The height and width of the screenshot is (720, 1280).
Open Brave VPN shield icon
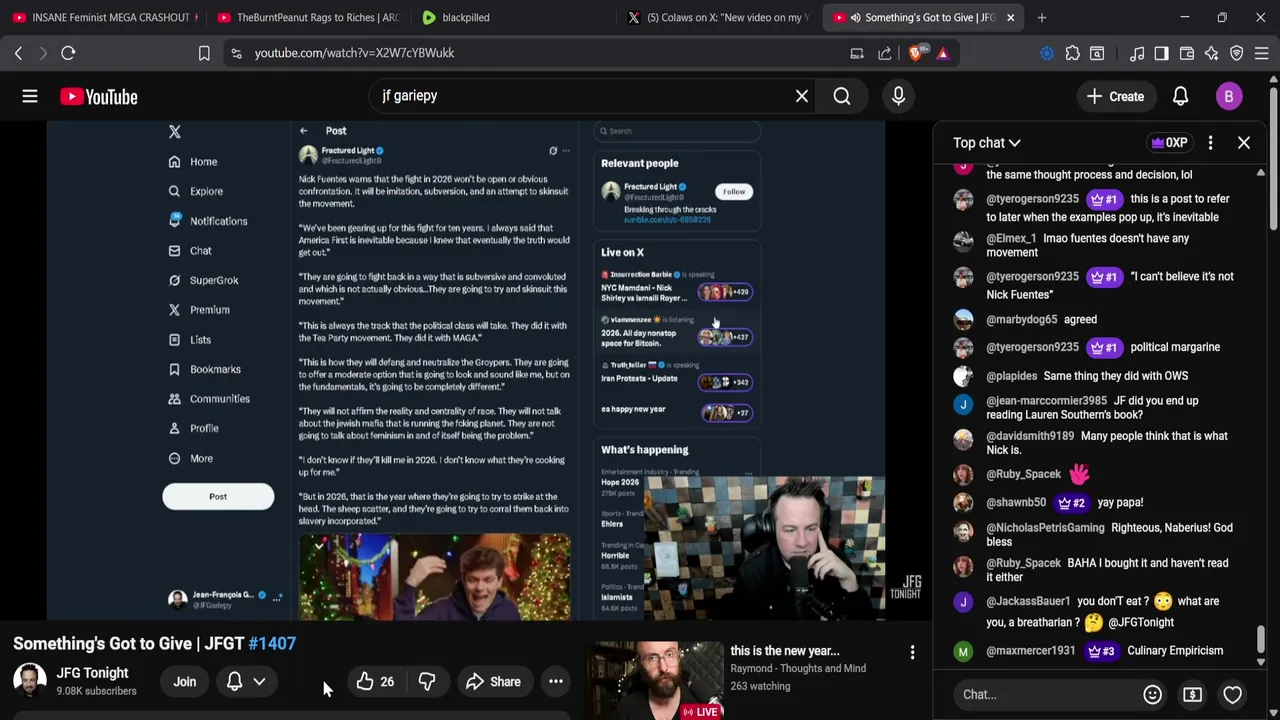tap(1237, 53)
